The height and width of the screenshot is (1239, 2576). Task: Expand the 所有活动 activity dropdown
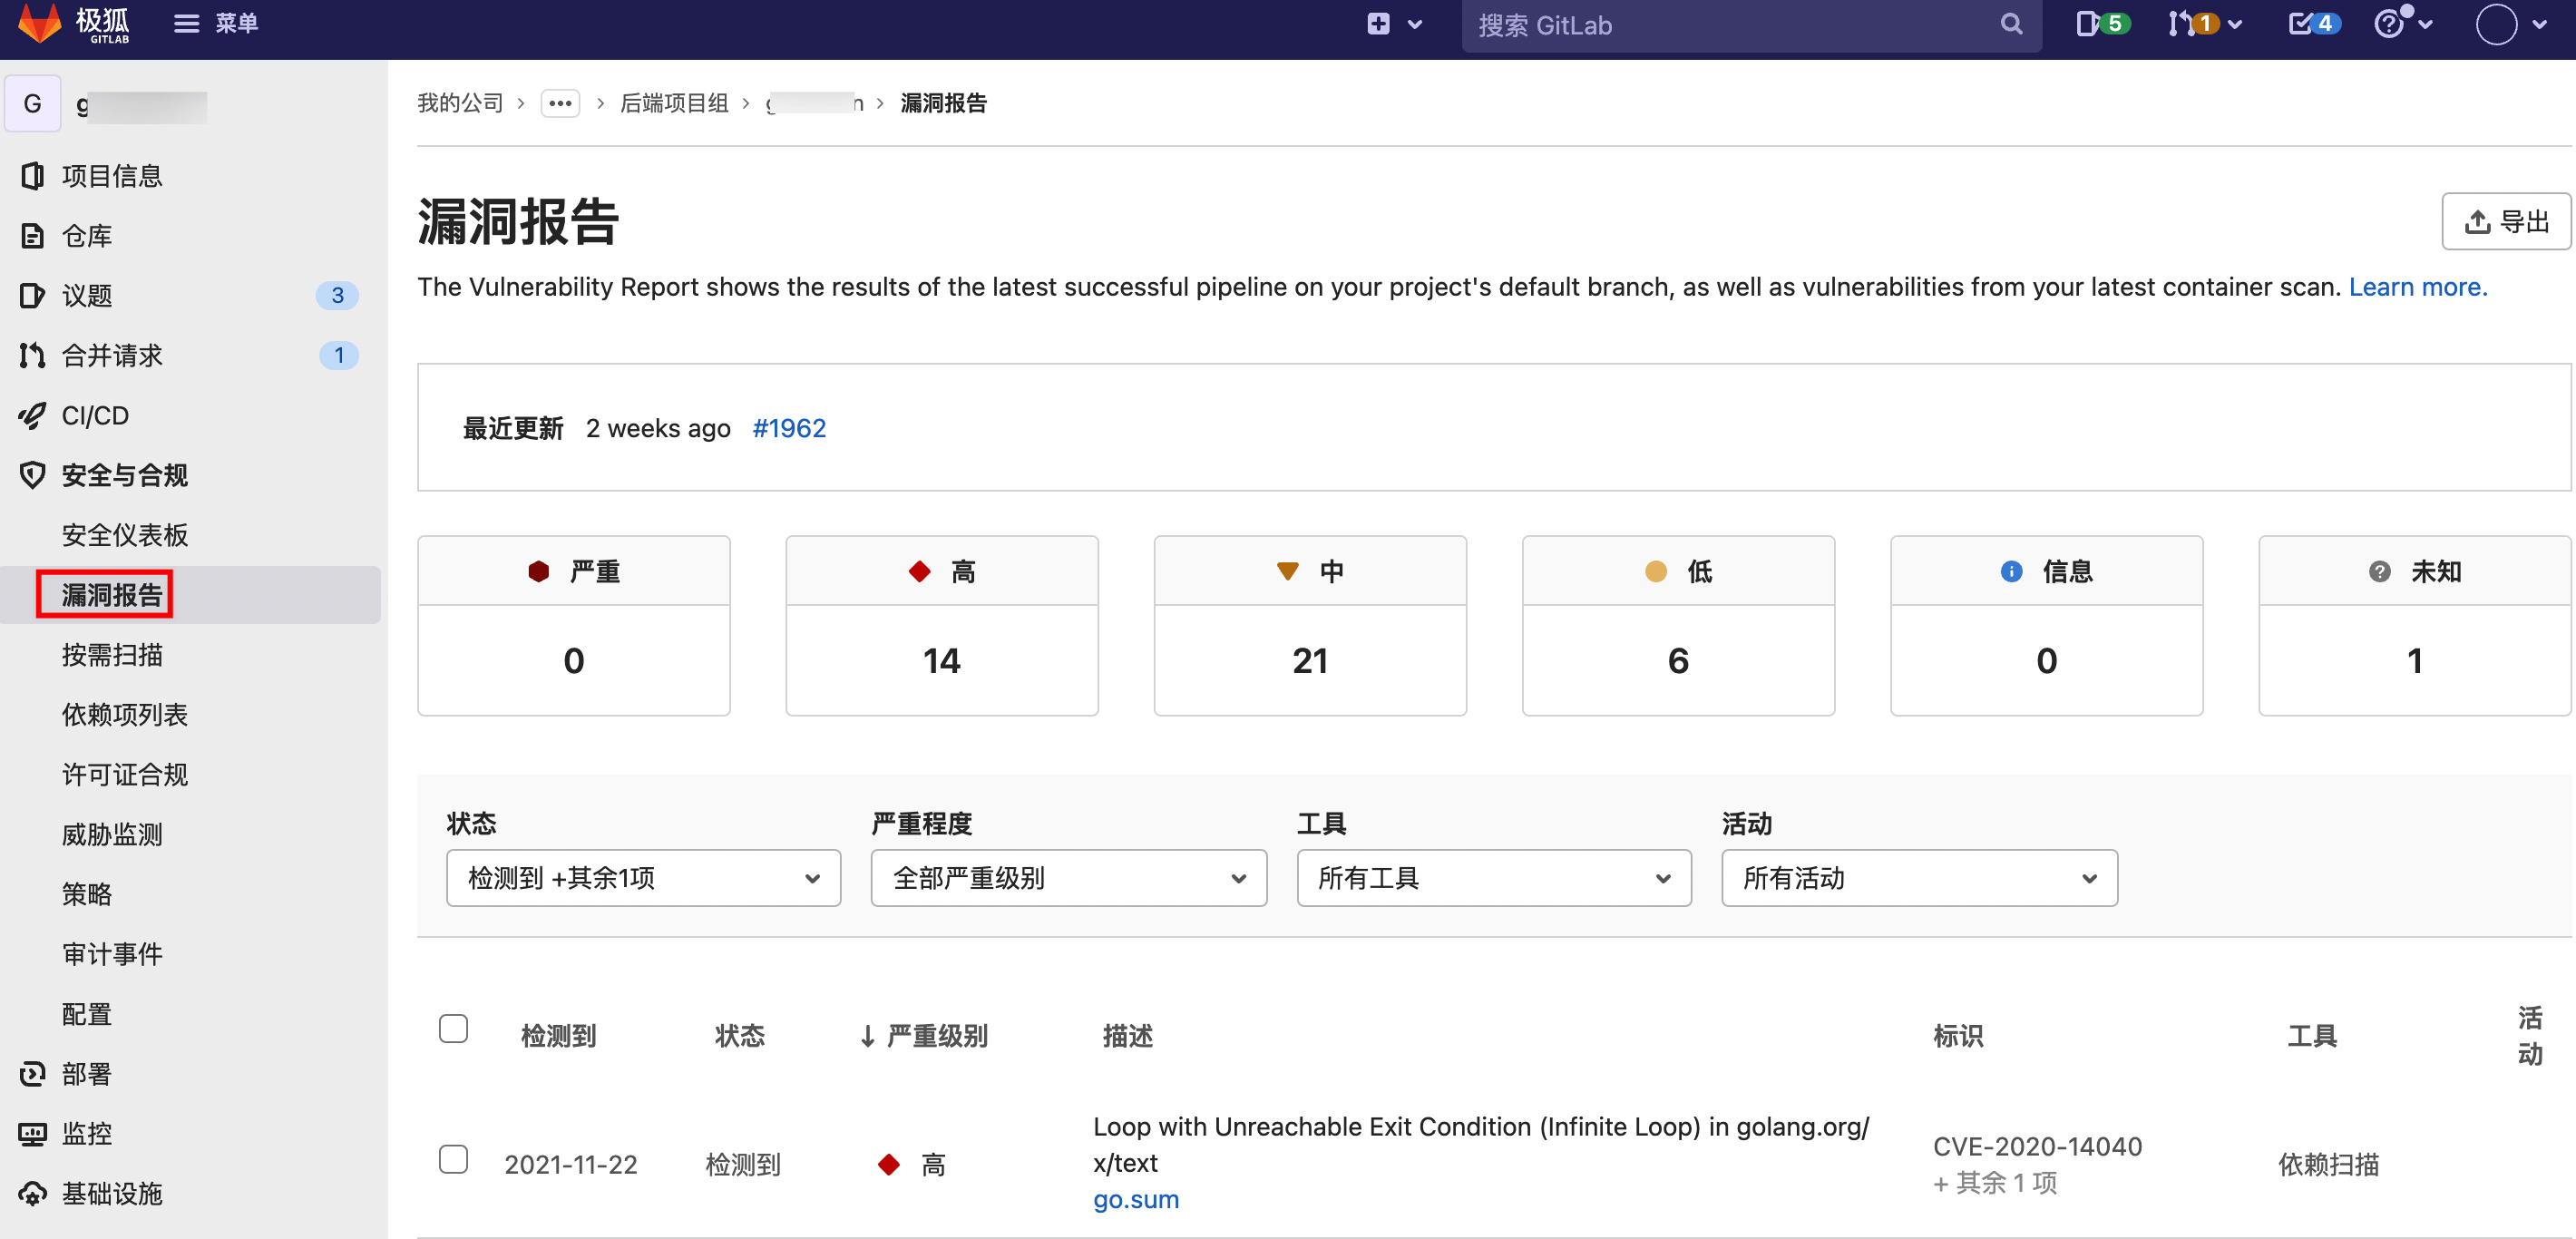coord(1918,877)
